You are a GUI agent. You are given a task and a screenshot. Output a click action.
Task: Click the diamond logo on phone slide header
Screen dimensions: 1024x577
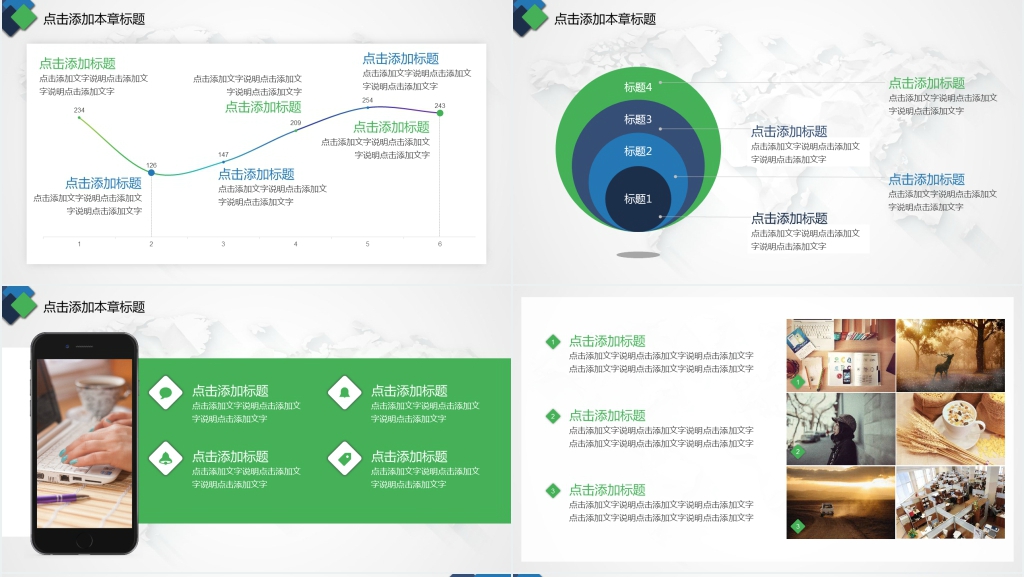pyautogui.click(x=20, y=304)
